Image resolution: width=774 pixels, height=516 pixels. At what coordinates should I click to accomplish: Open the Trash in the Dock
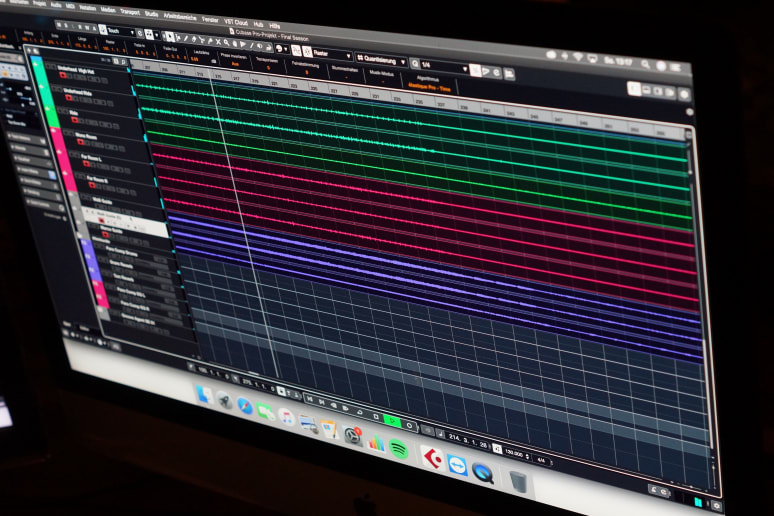coord(517,481)
